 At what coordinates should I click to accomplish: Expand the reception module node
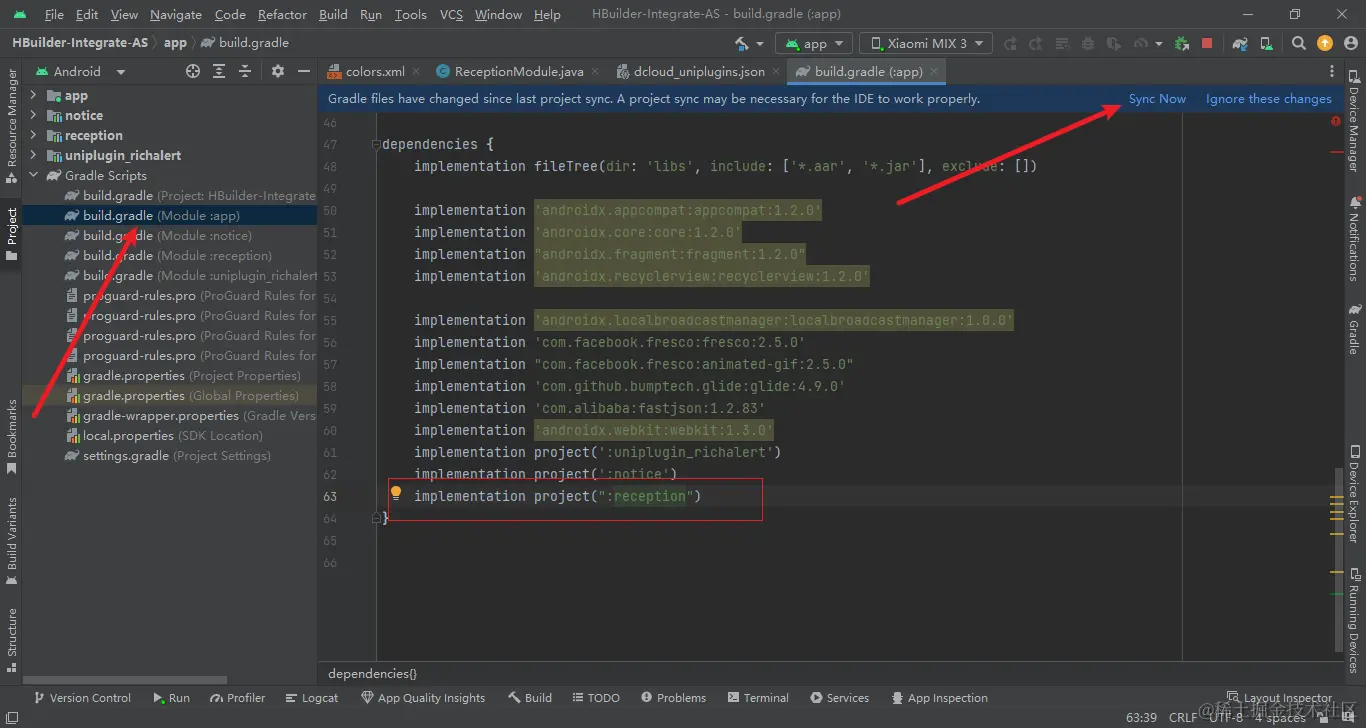[x=33, y=135]
